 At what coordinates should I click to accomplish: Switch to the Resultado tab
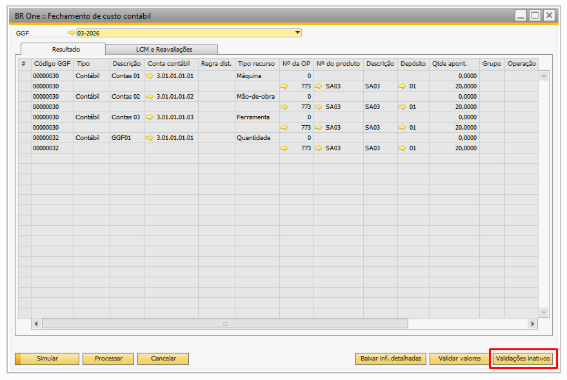63,49
